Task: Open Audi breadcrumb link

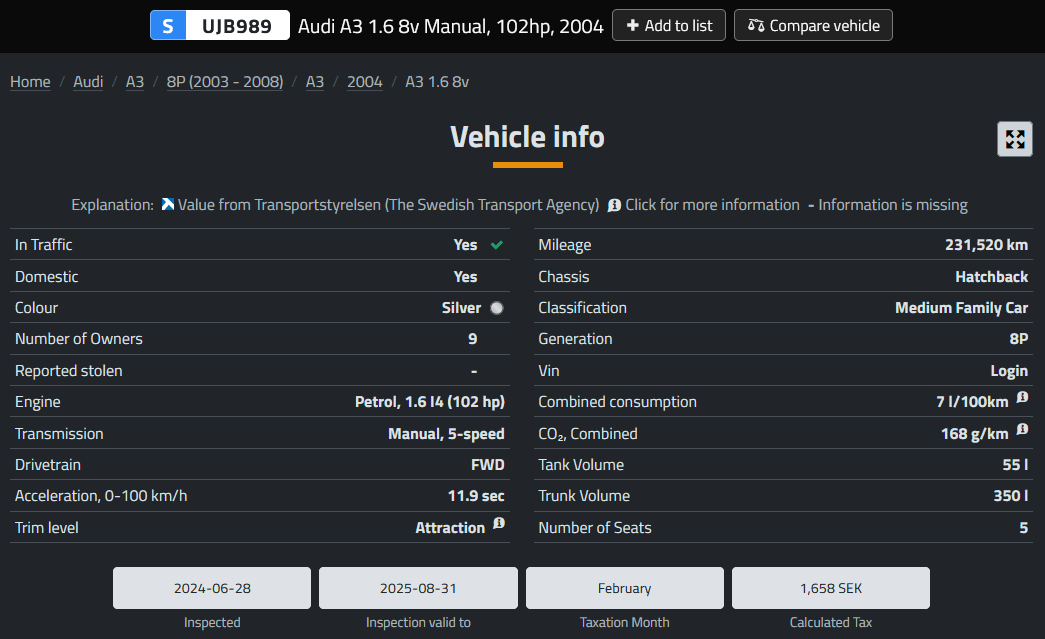Action: pos(88,81)
